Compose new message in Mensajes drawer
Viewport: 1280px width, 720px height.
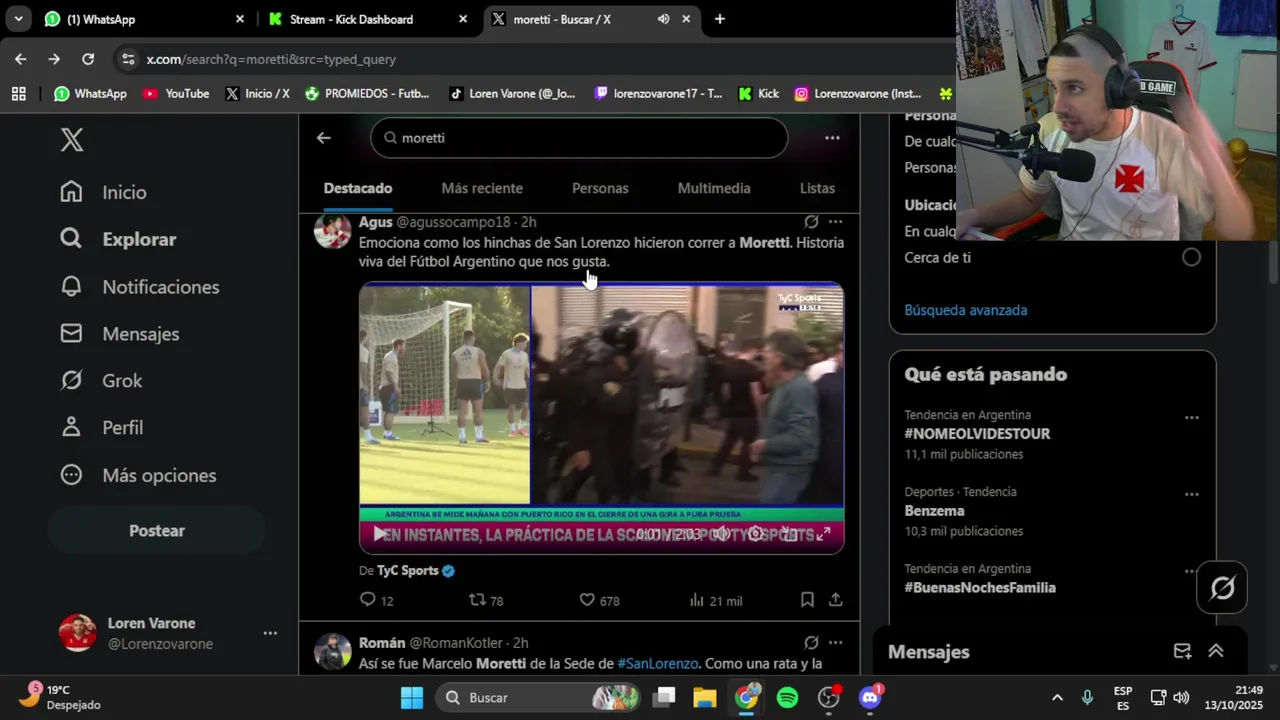(x=1182, y=651)
